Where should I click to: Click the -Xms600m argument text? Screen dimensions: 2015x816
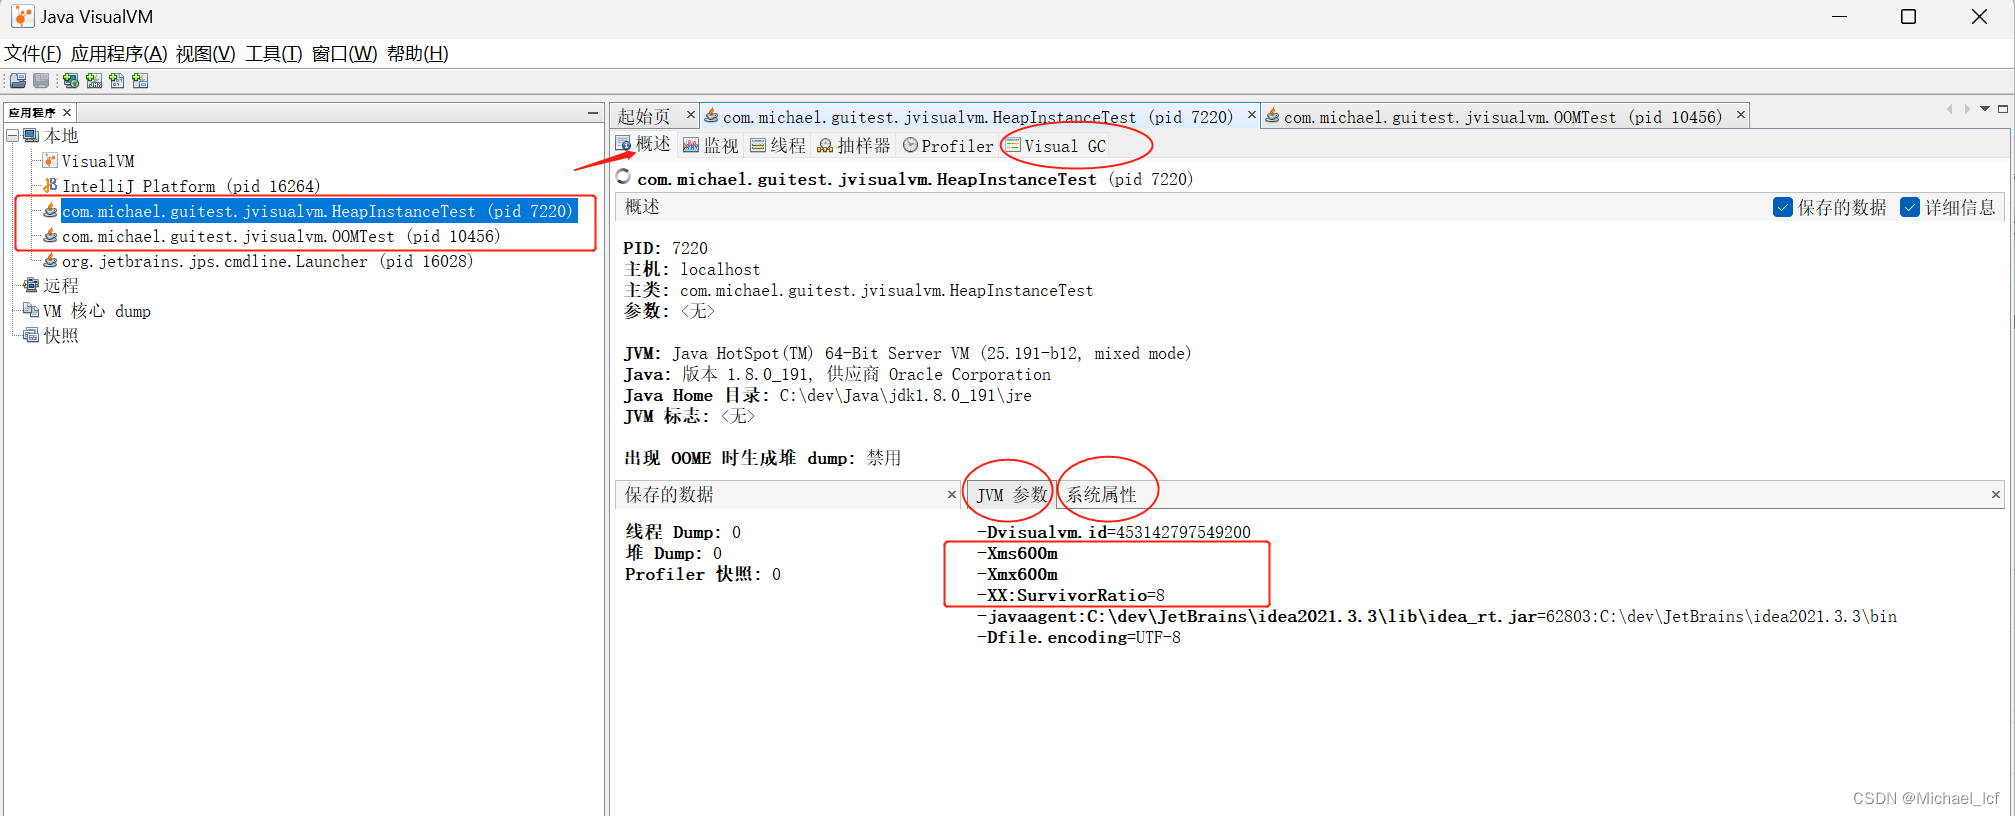[1017, 553]
